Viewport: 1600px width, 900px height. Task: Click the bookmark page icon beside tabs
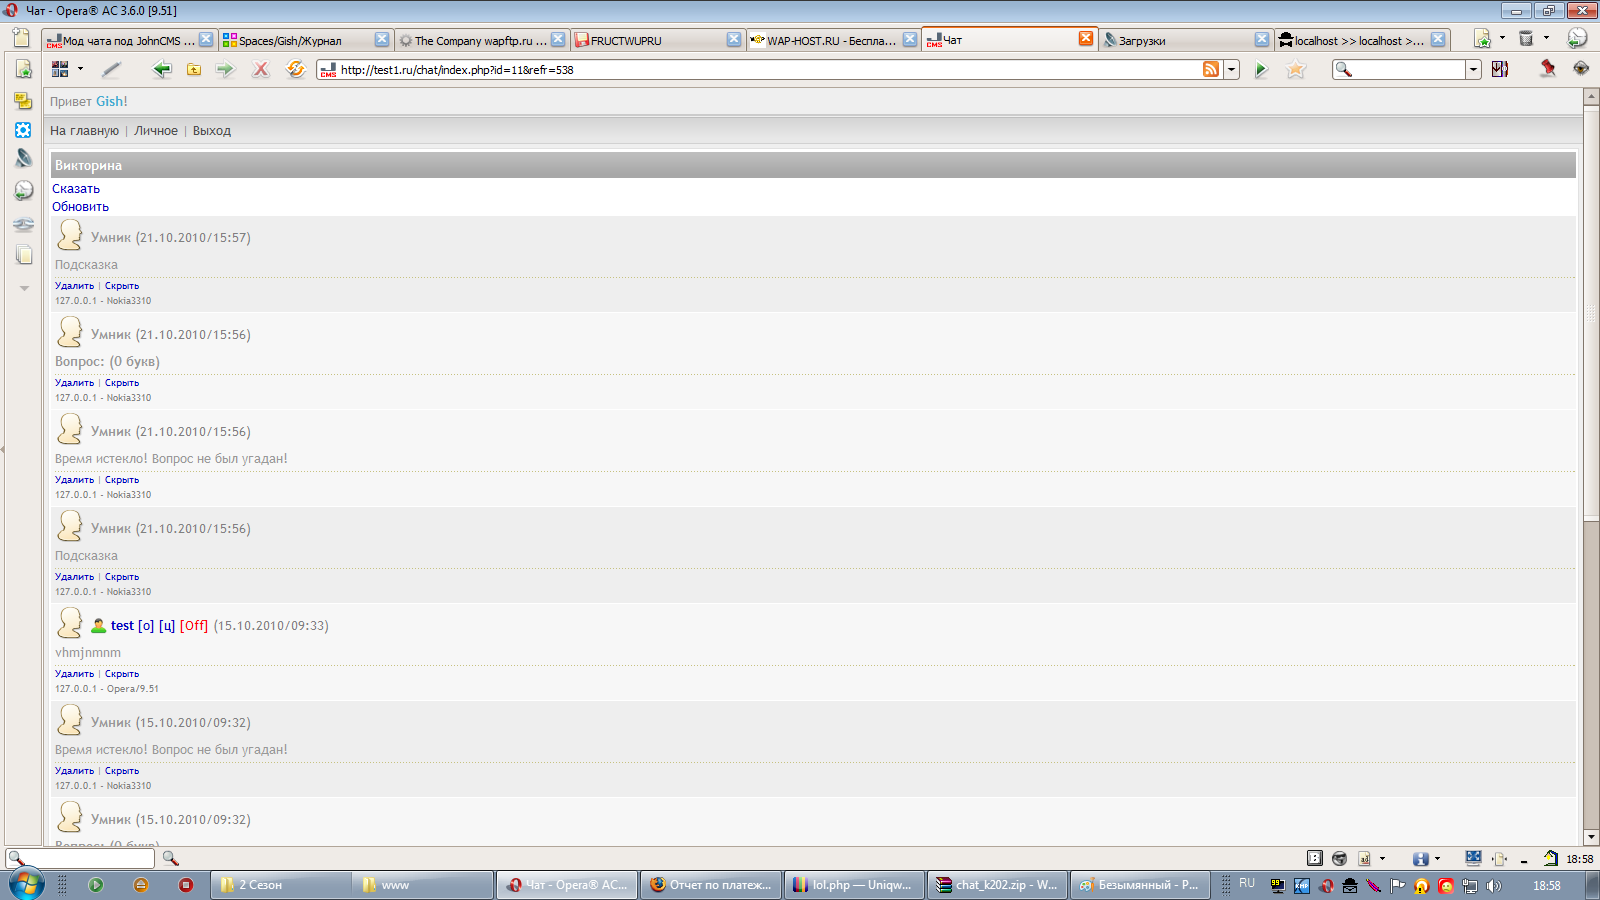1482,38
